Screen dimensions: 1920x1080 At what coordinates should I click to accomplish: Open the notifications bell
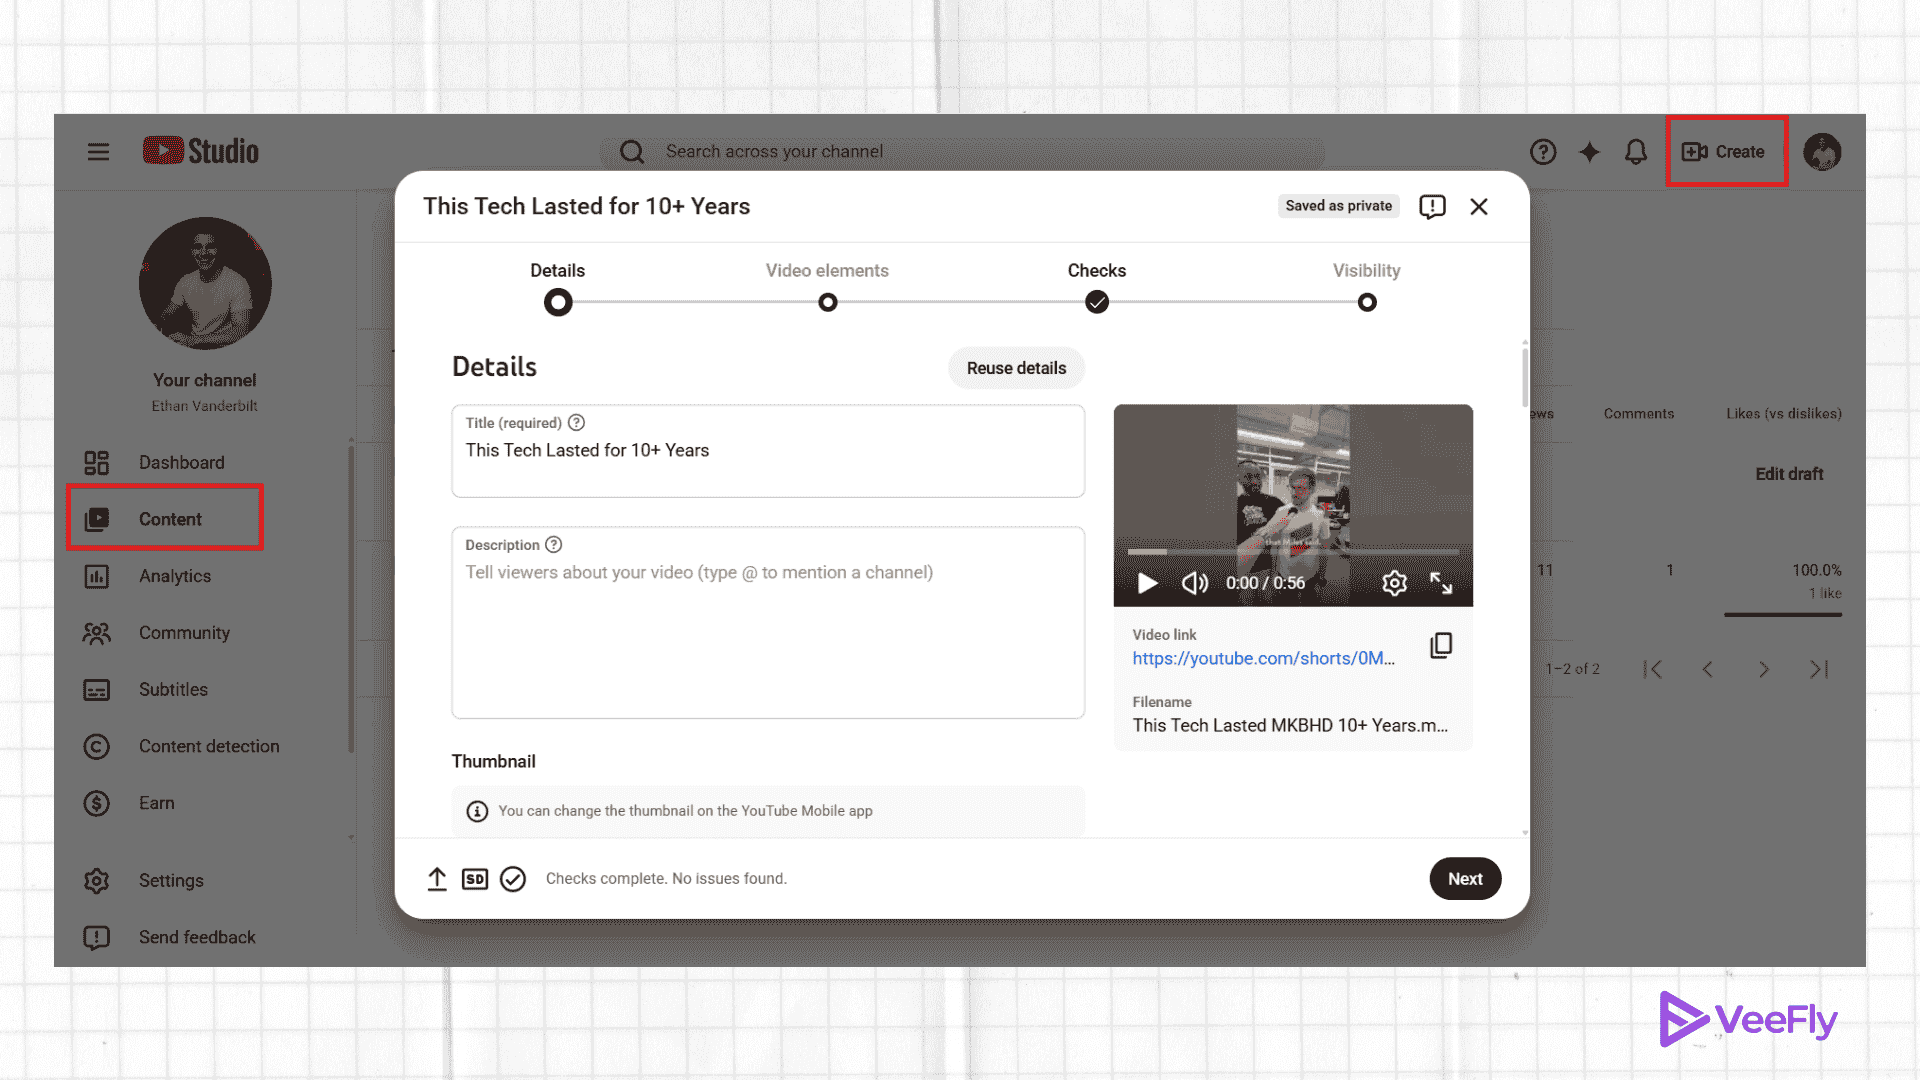click(x=1636, y=152)
